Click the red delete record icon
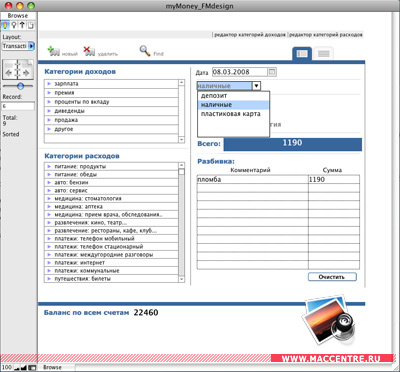The height and width of the screenshot is (372, 400). pos(89,51)
